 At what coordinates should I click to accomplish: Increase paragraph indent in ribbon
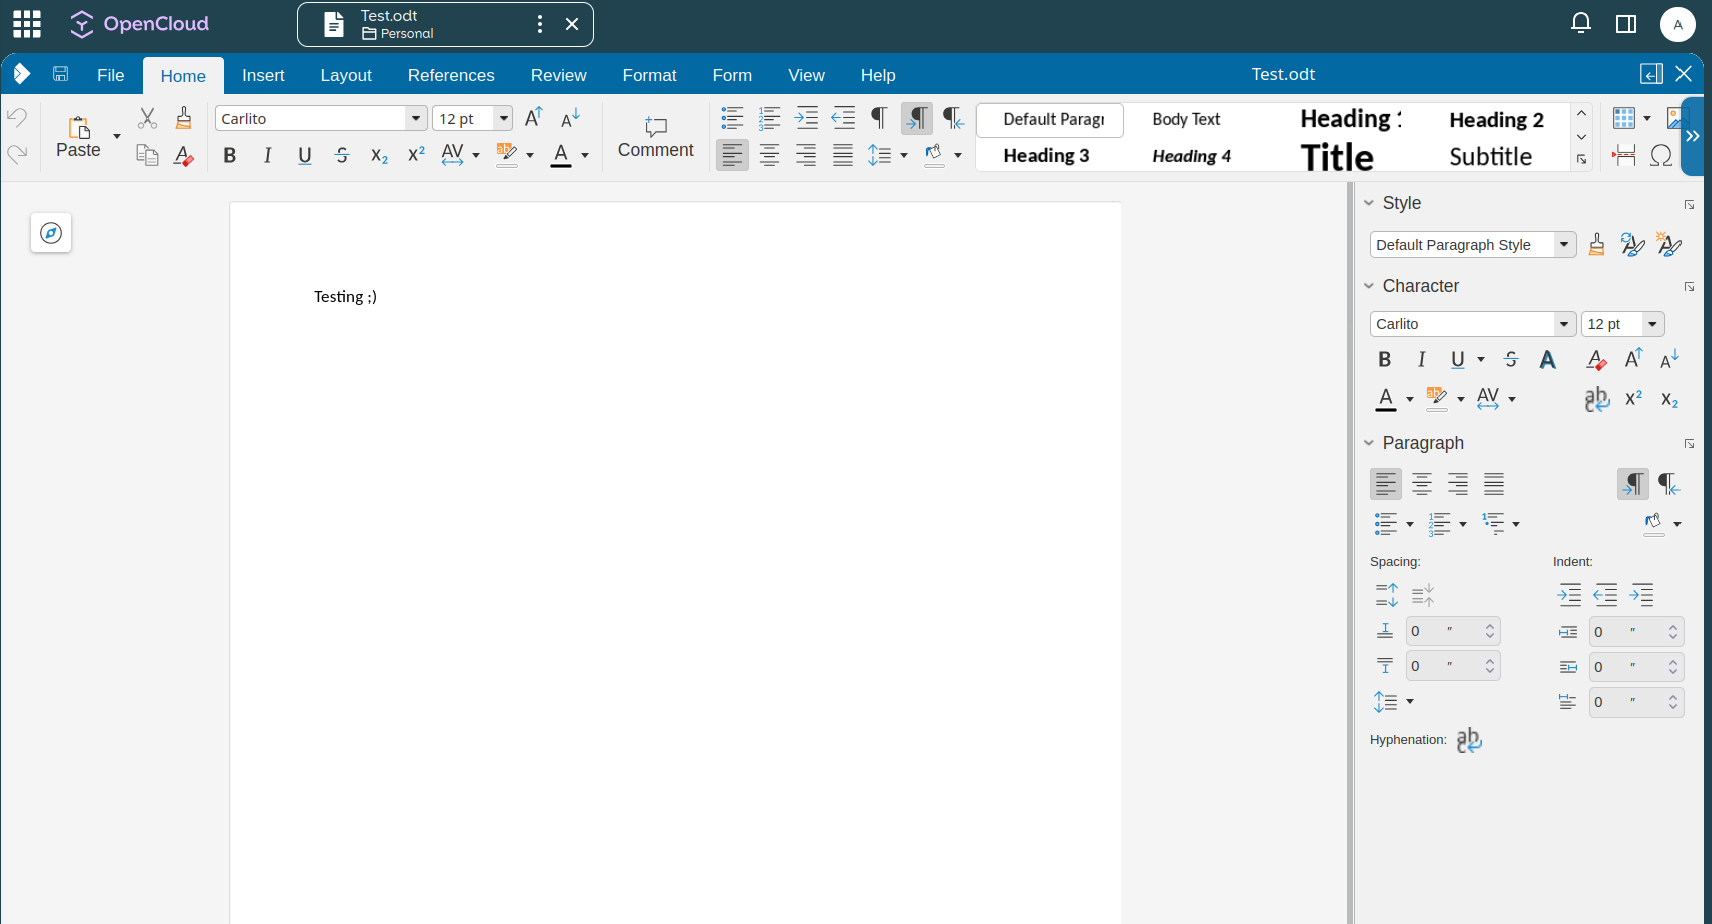point(806,118)
